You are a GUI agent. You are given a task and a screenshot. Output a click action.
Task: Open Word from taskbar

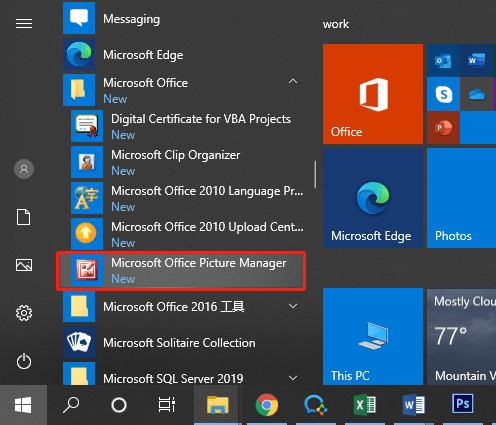click(414, 405)
